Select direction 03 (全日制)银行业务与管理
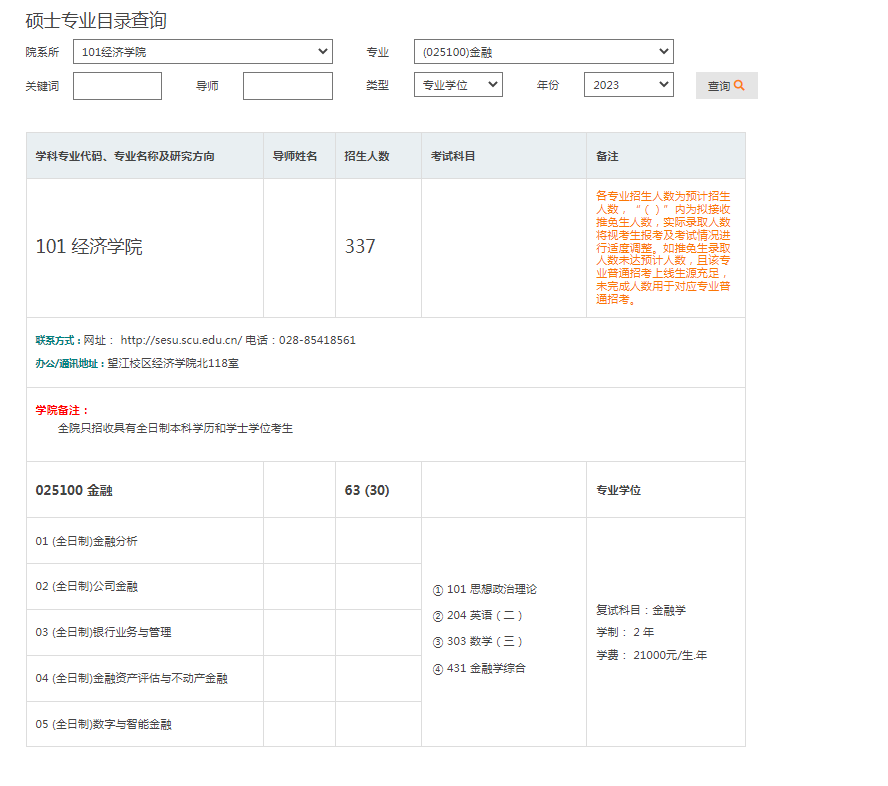 point(103,633)
